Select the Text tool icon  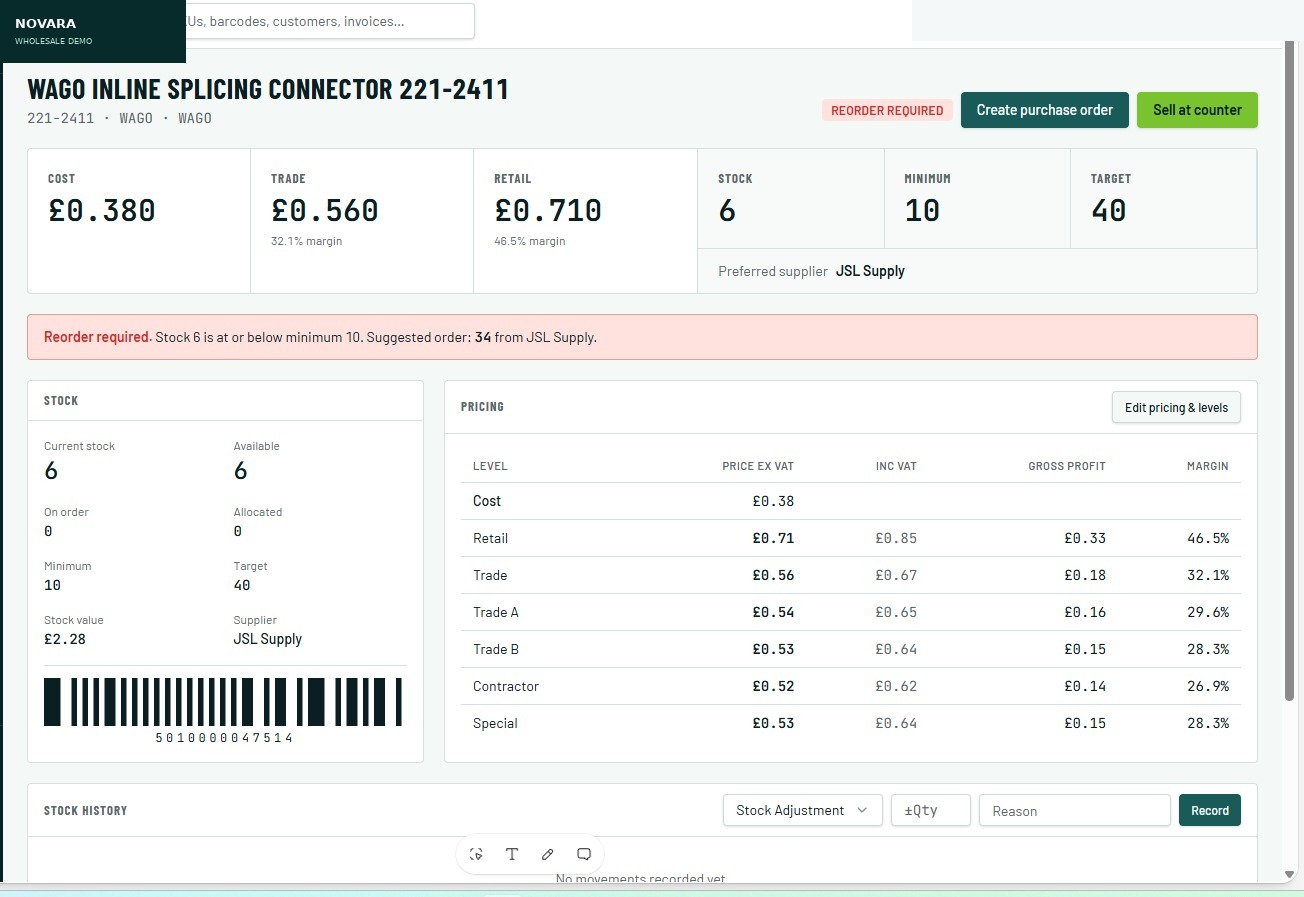[x=512, y=854]
